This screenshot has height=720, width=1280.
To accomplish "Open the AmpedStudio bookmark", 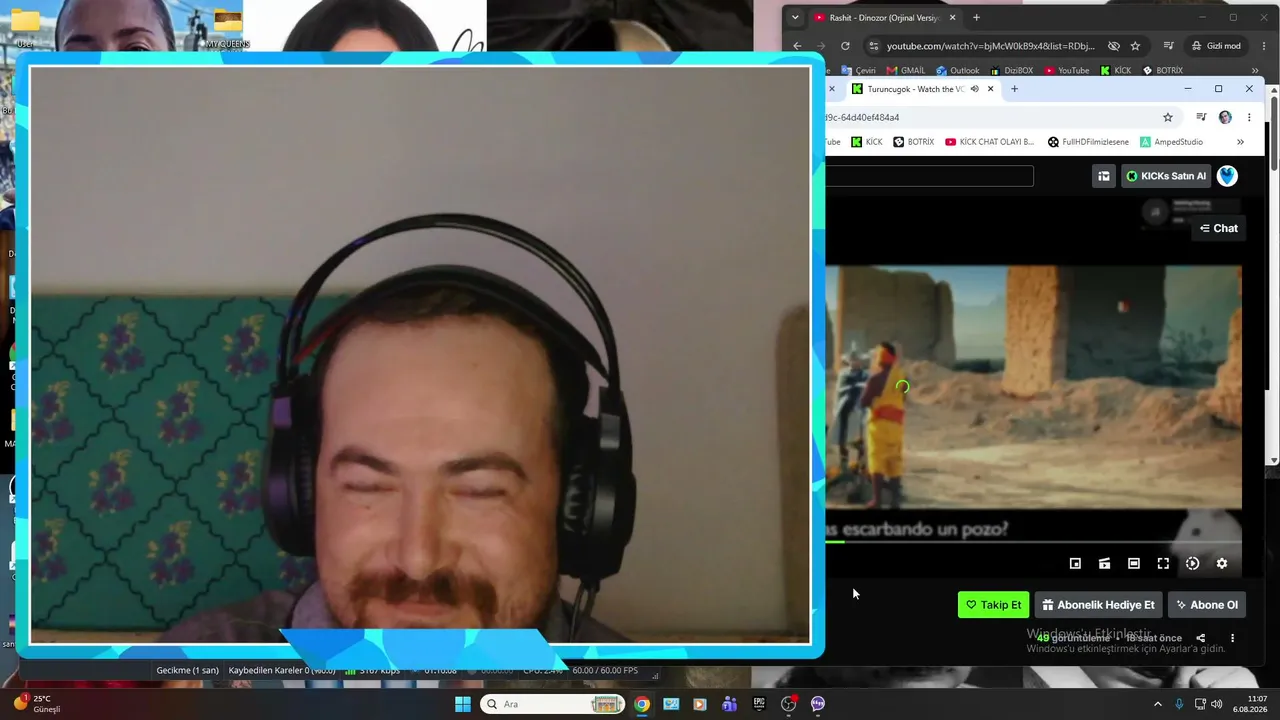I will 1172,142.
